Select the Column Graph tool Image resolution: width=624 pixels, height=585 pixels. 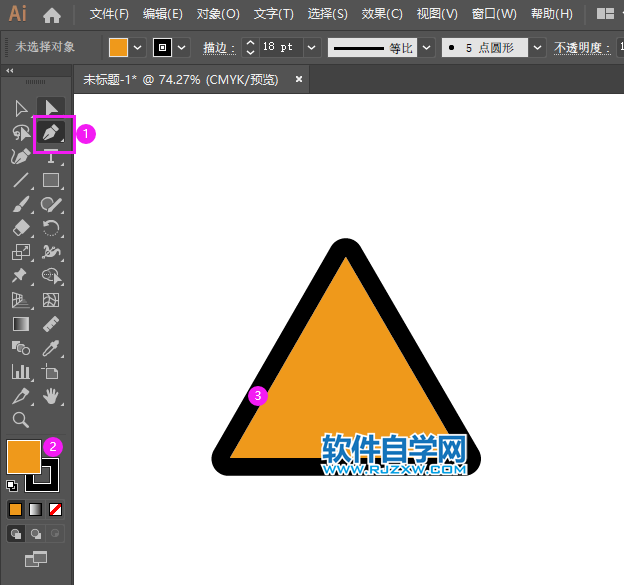click(x=21, y=372)
